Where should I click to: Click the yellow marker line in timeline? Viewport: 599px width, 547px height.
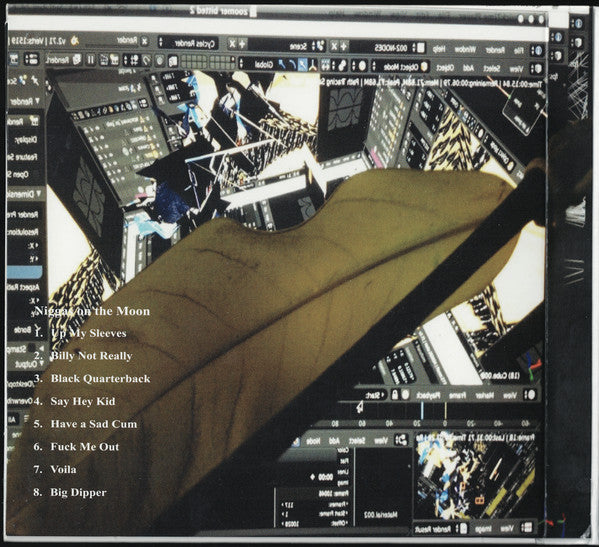(x=445, y=410)
